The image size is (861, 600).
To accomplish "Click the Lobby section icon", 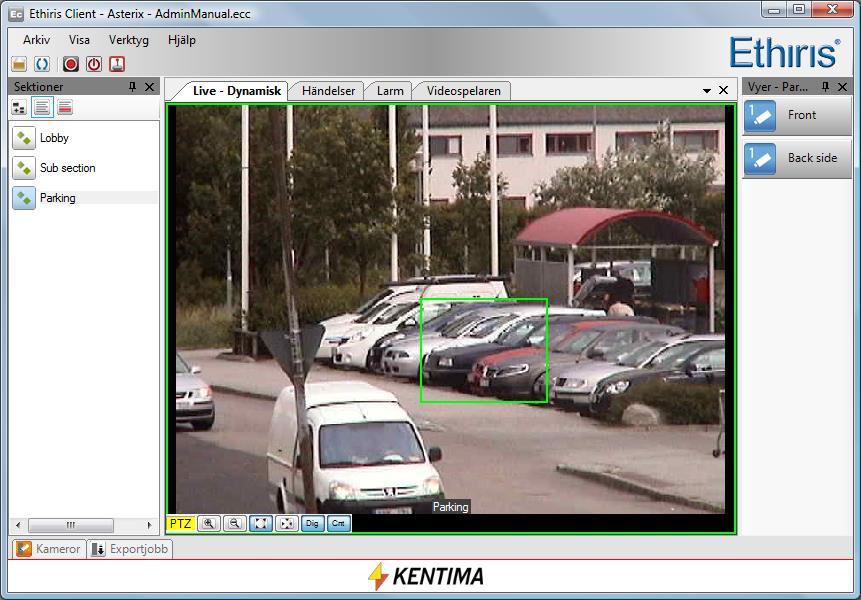I will pyautogui.click(x=24, y=138).
